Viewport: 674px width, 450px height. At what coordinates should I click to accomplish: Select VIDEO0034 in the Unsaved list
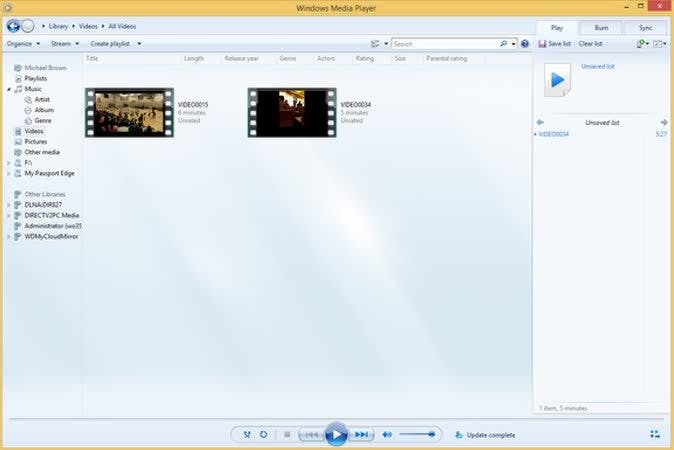coord(554,134)
